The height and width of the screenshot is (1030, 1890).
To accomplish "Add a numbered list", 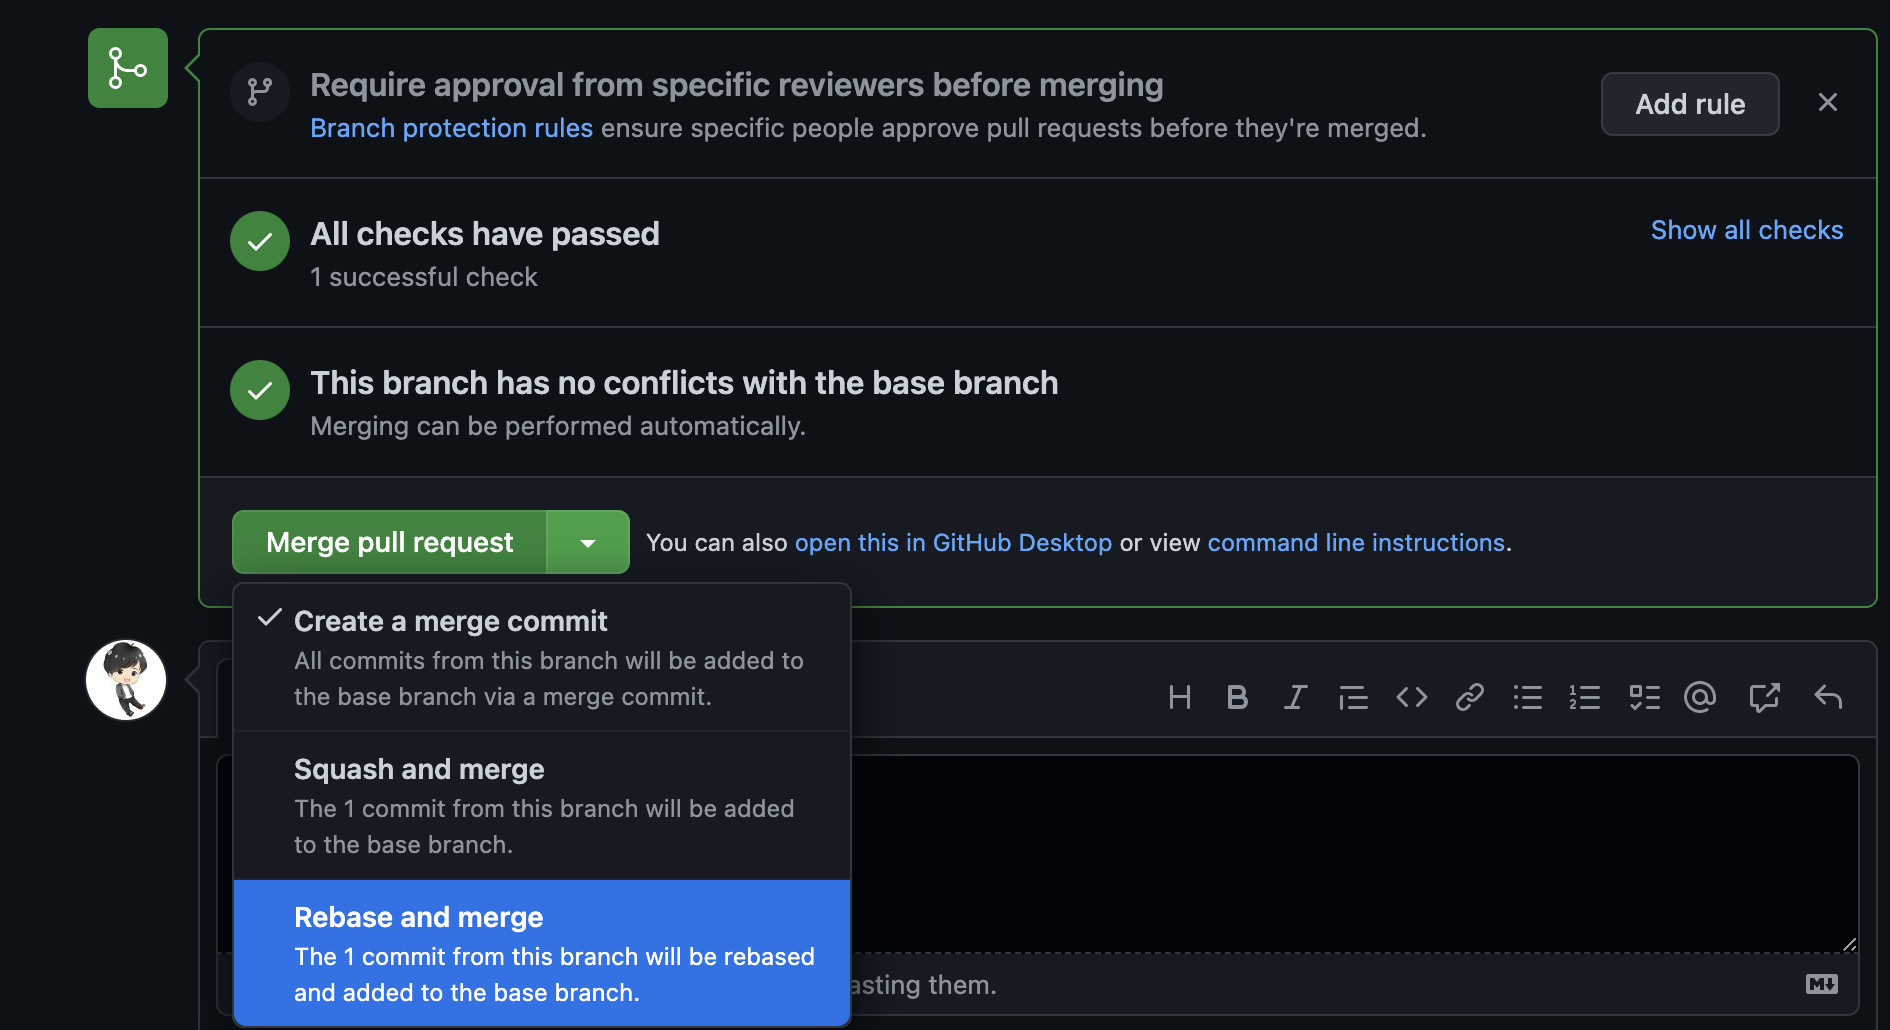I will 1585,697.
